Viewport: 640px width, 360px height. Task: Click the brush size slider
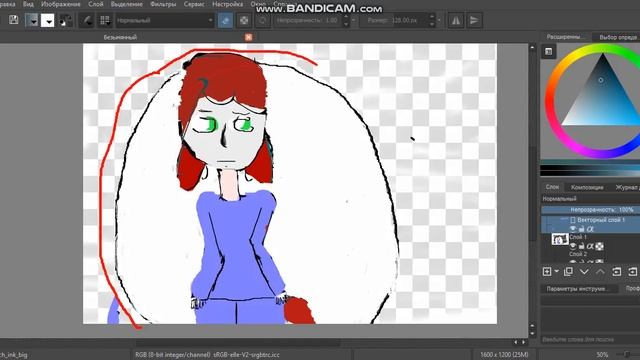(394, 20)
